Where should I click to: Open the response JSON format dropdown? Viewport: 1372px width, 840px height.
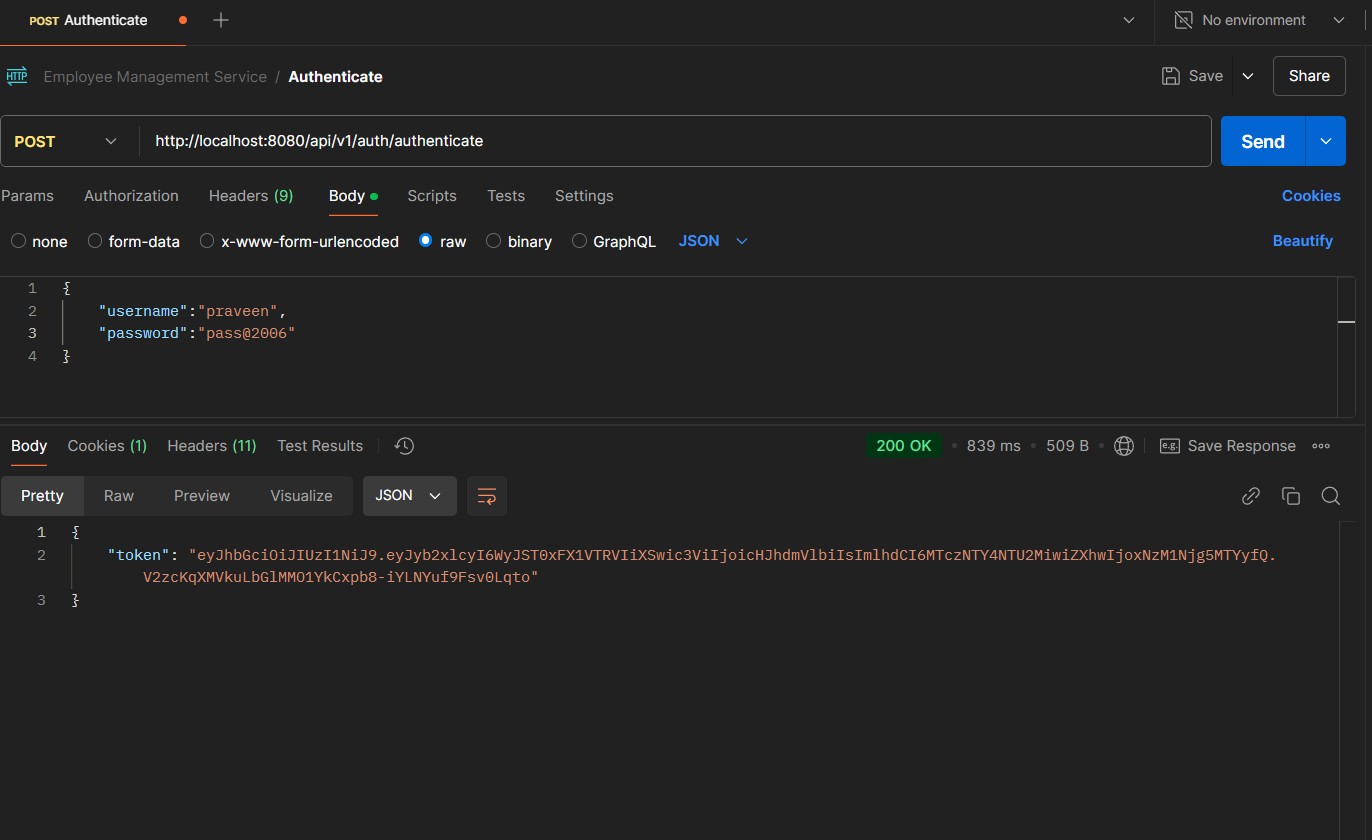click(410, 496)
